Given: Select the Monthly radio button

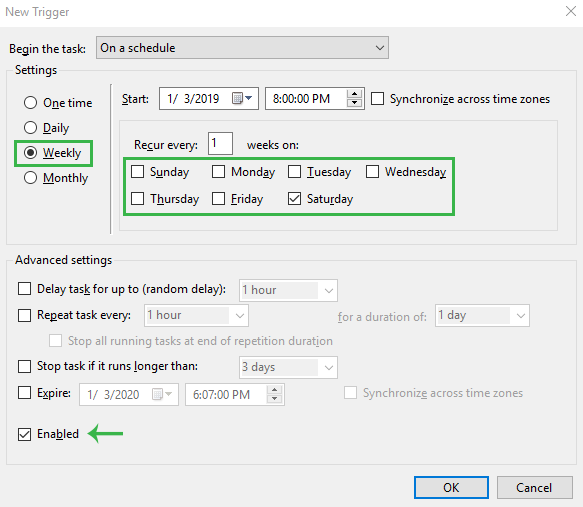Looking at the screenshot, I should pyautogui.click(x=30, y=178).
